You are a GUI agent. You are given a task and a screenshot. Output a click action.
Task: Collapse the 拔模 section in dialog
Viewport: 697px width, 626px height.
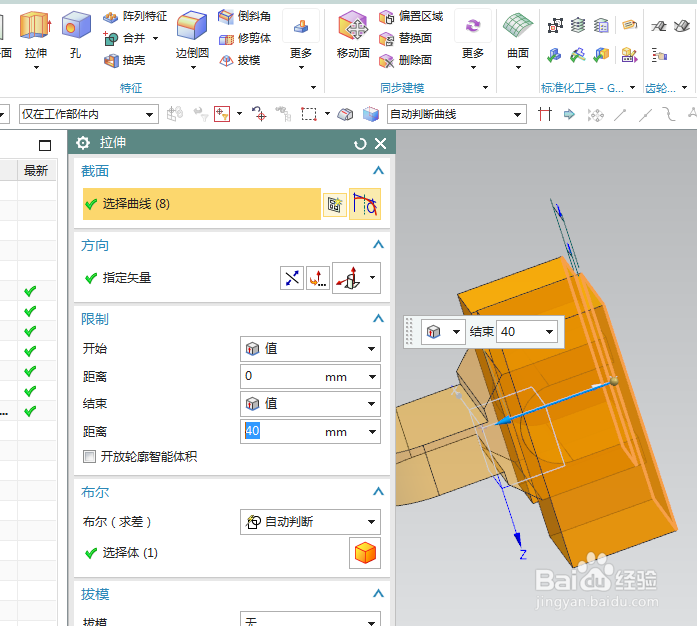pos(378,594)
